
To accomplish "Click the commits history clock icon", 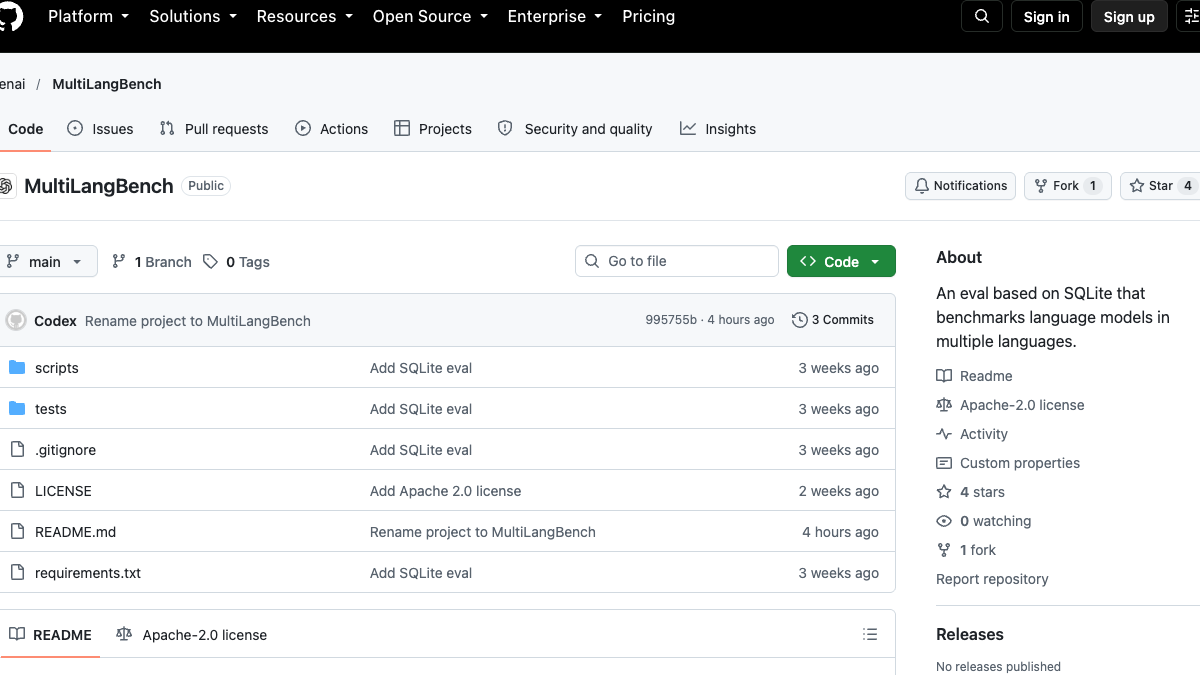I will pyautogui.click(x=799, y=320).
